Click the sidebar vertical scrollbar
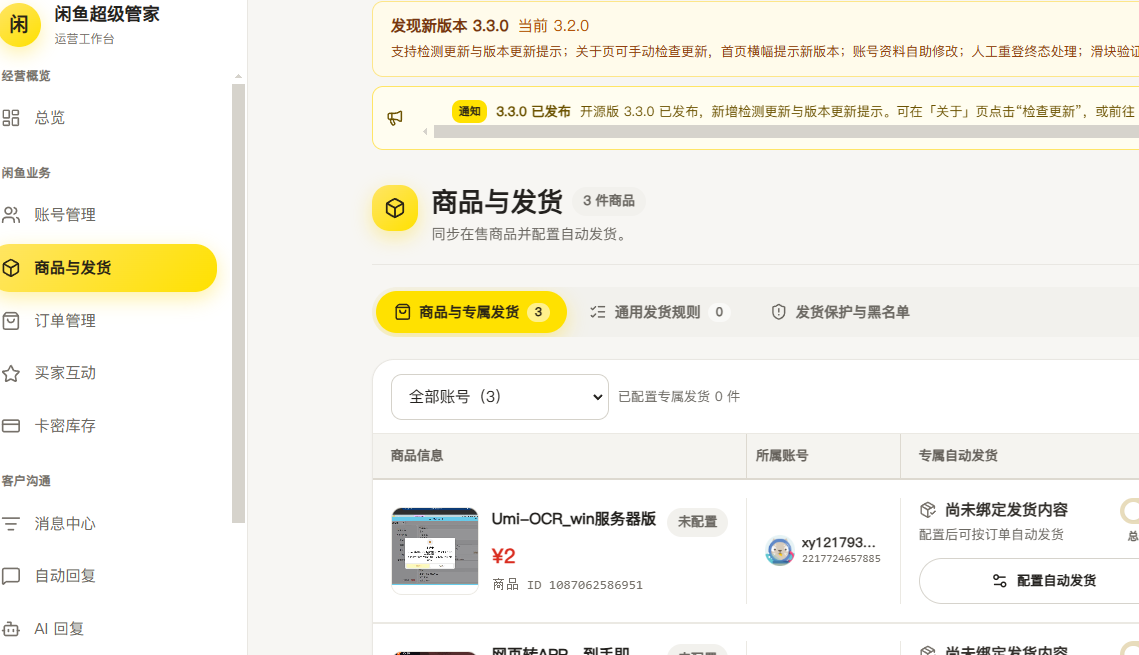The width and height of the screenshot is (1139, 655). tap(238, 303)
